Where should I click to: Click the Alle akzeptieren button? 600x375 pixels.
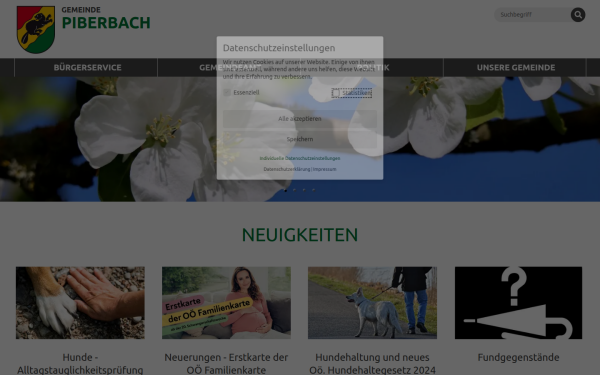coord(300,119)
